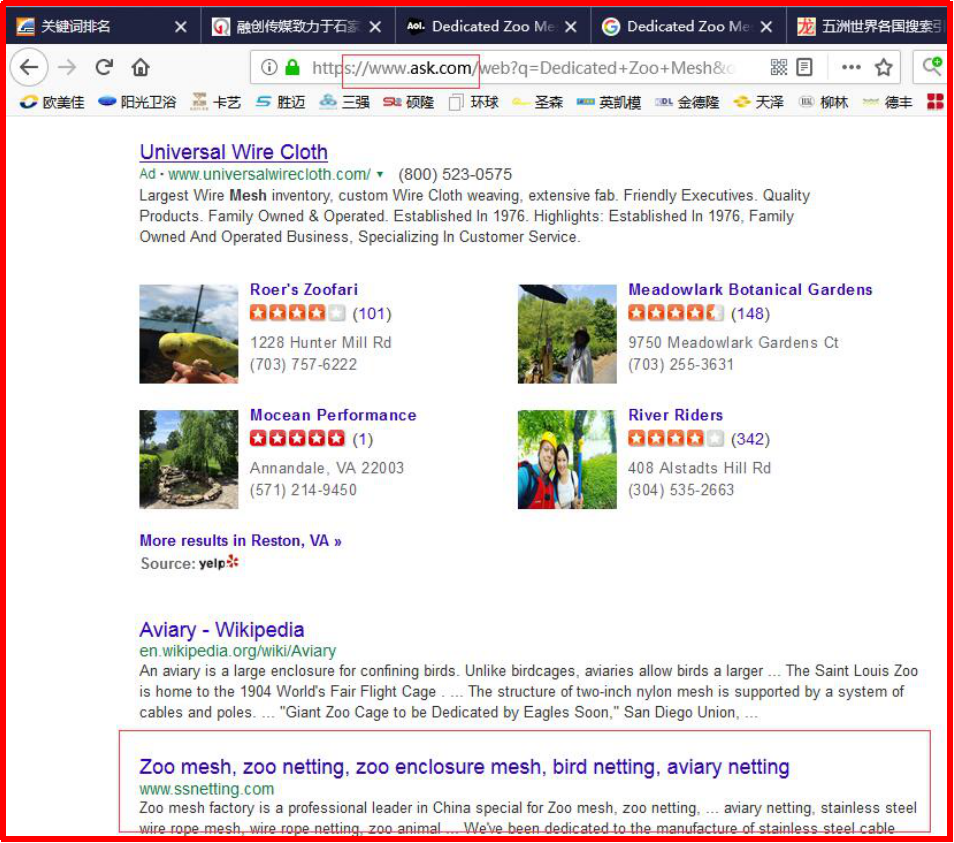Expand the Universal Wire Cloth ad dropdown arrow
The height and width of the screenshot is (843, 954).
[x=380, y=175]
